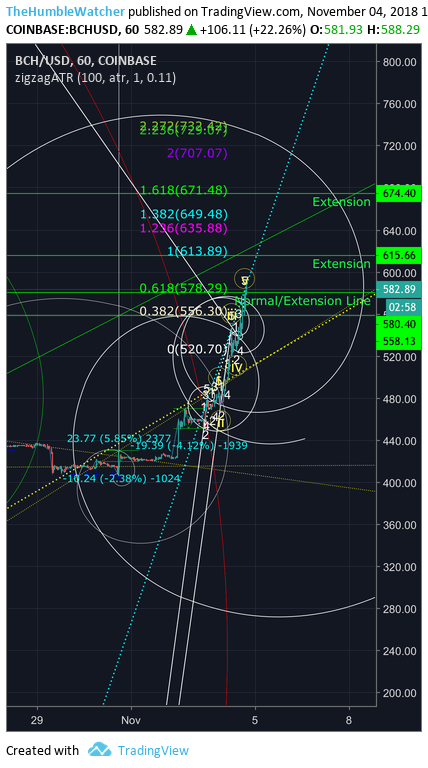Image resolution: width=428 pixels, height=768 pixels.
Task: Click the 5 date axis label
Action: [x=255, y=720]
